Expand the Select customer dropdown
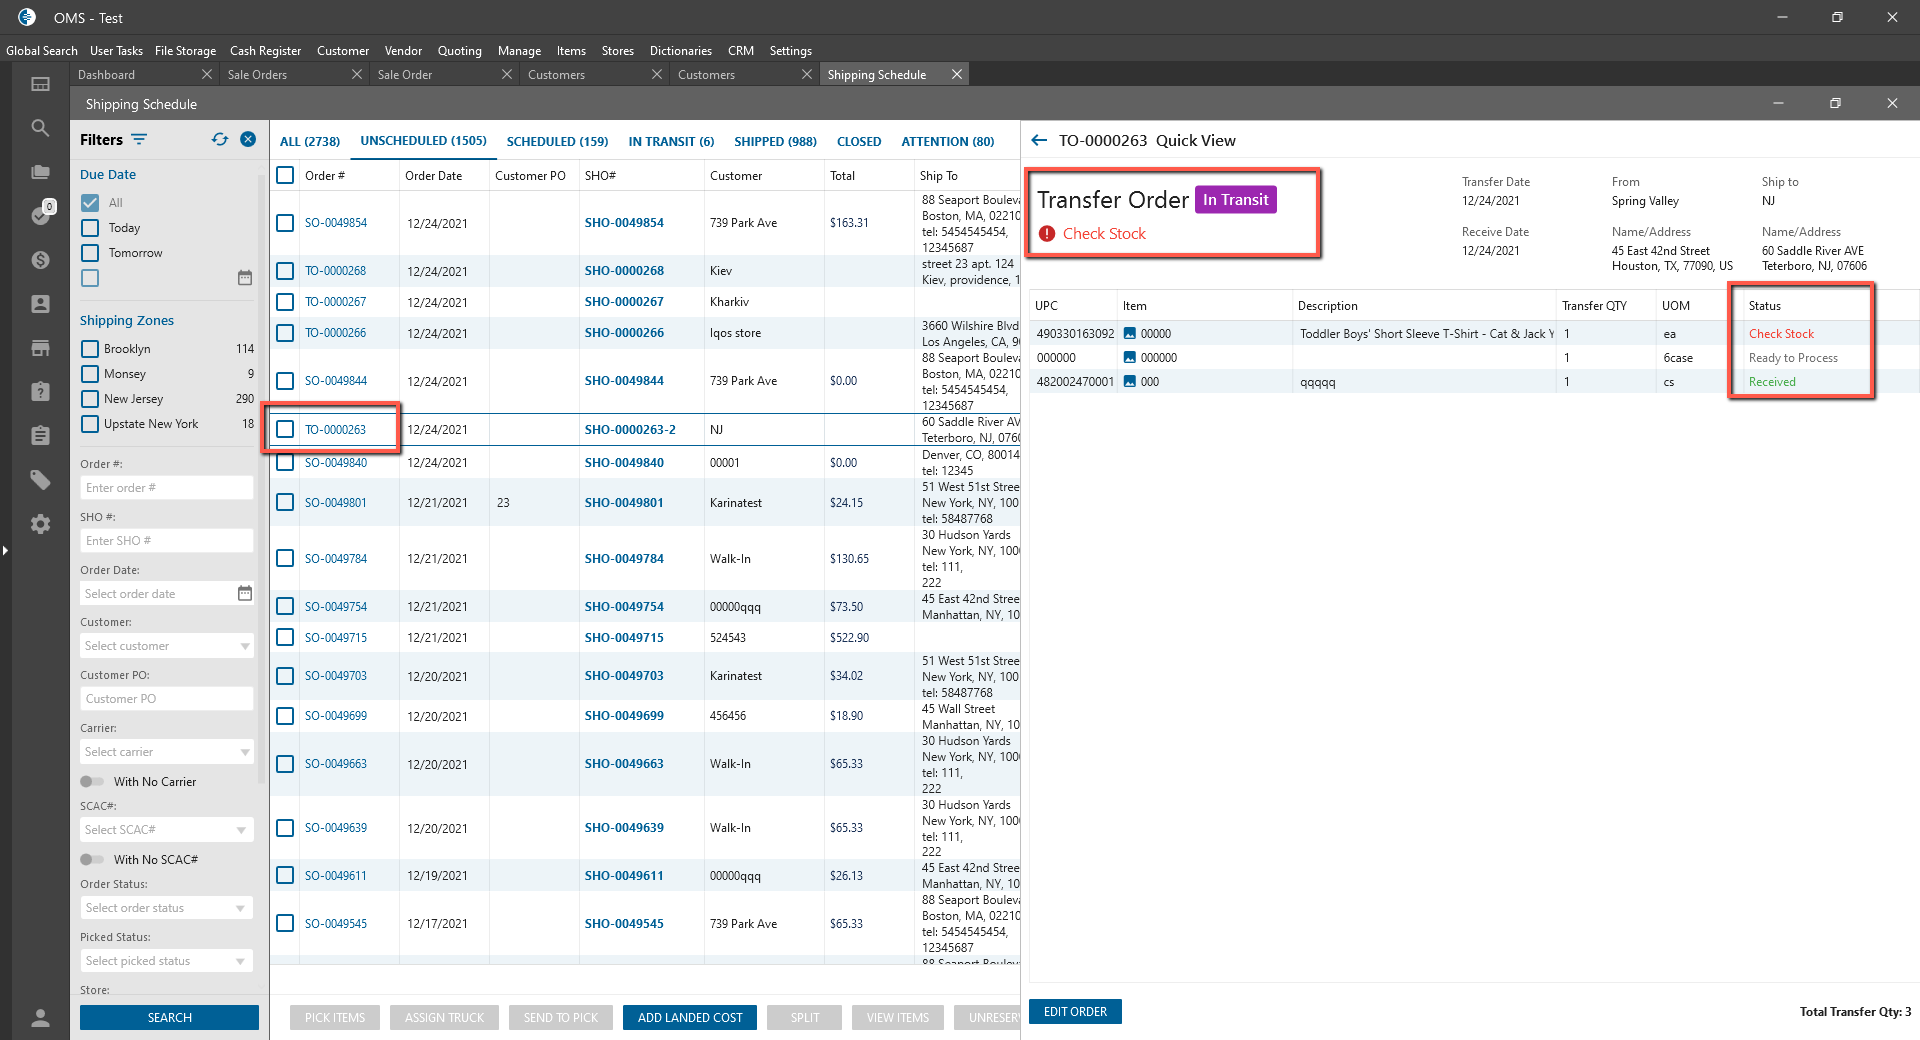1920x1040 pixels. (167, 646)
